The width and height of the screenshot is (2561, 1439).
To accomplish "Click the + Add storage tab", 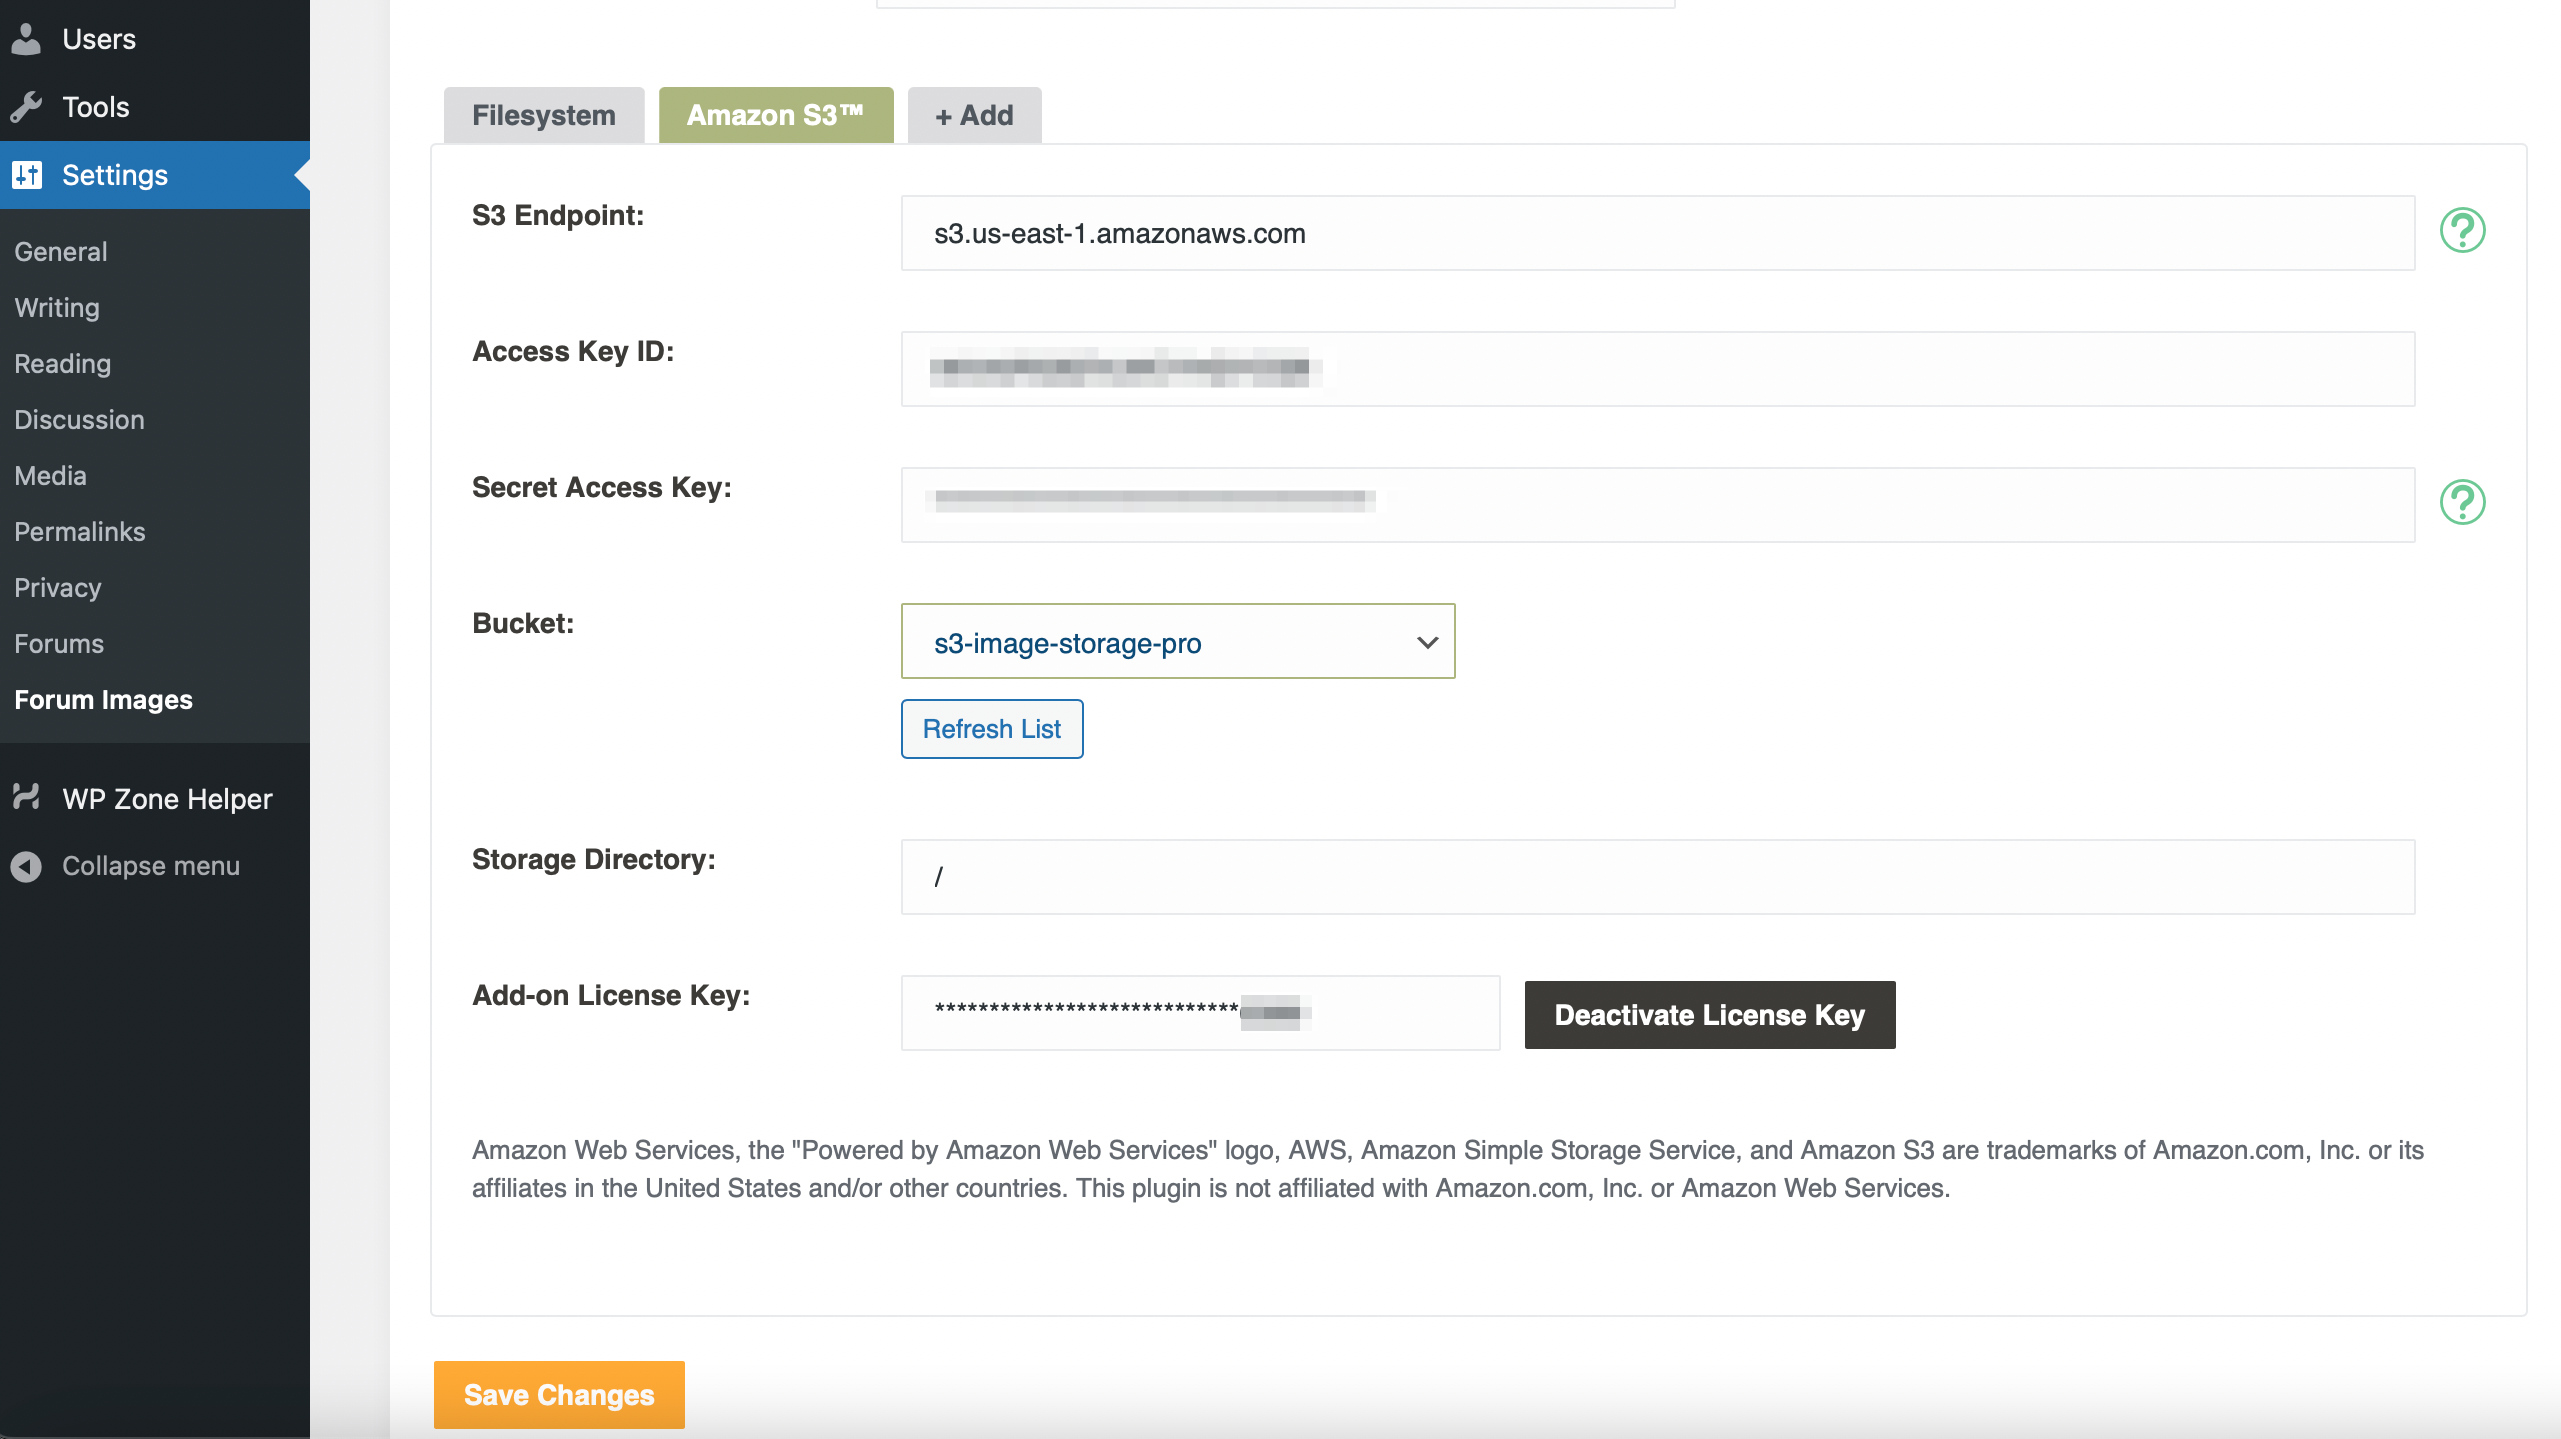I will 974,115.
